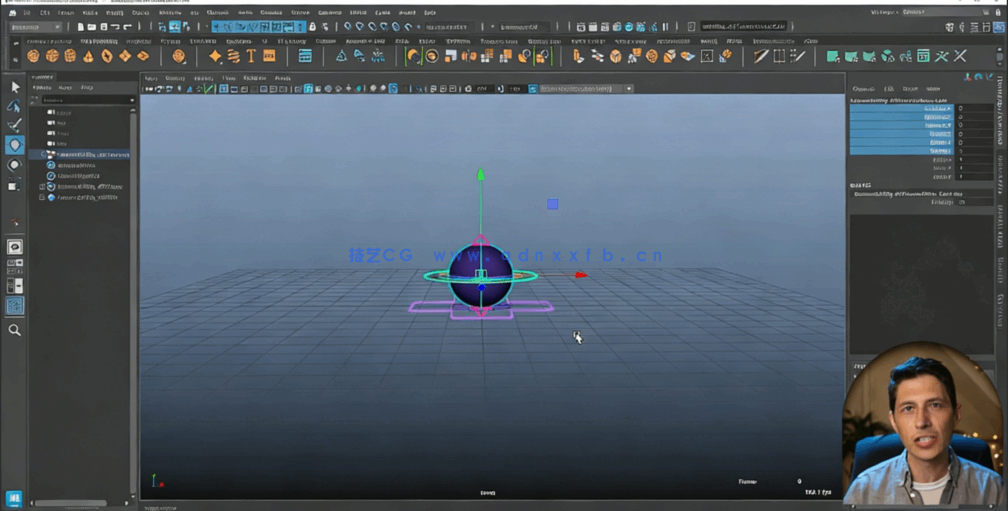Viewport: 1008px width, 511px height.
Task: Click the red X-axis translate arrow
Action: (x=580, y=275)
